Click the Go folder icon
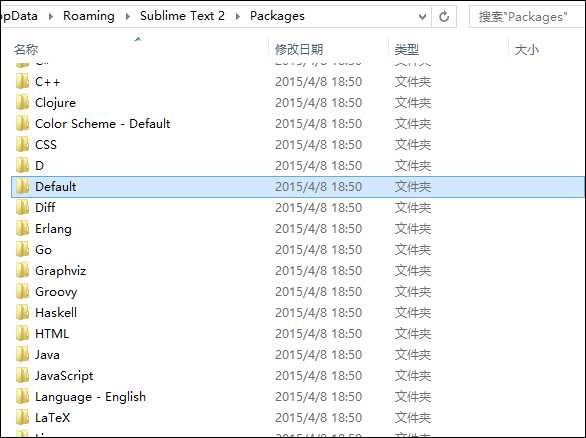The image size is (586, 438). coord(22,249)
